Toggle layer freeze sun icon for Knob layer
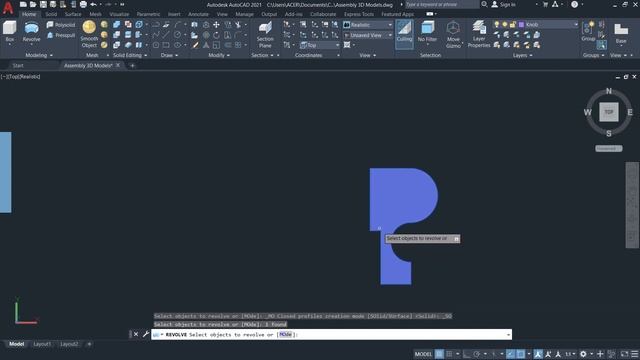This screenshot has width=640, height=360. (505, 24)
